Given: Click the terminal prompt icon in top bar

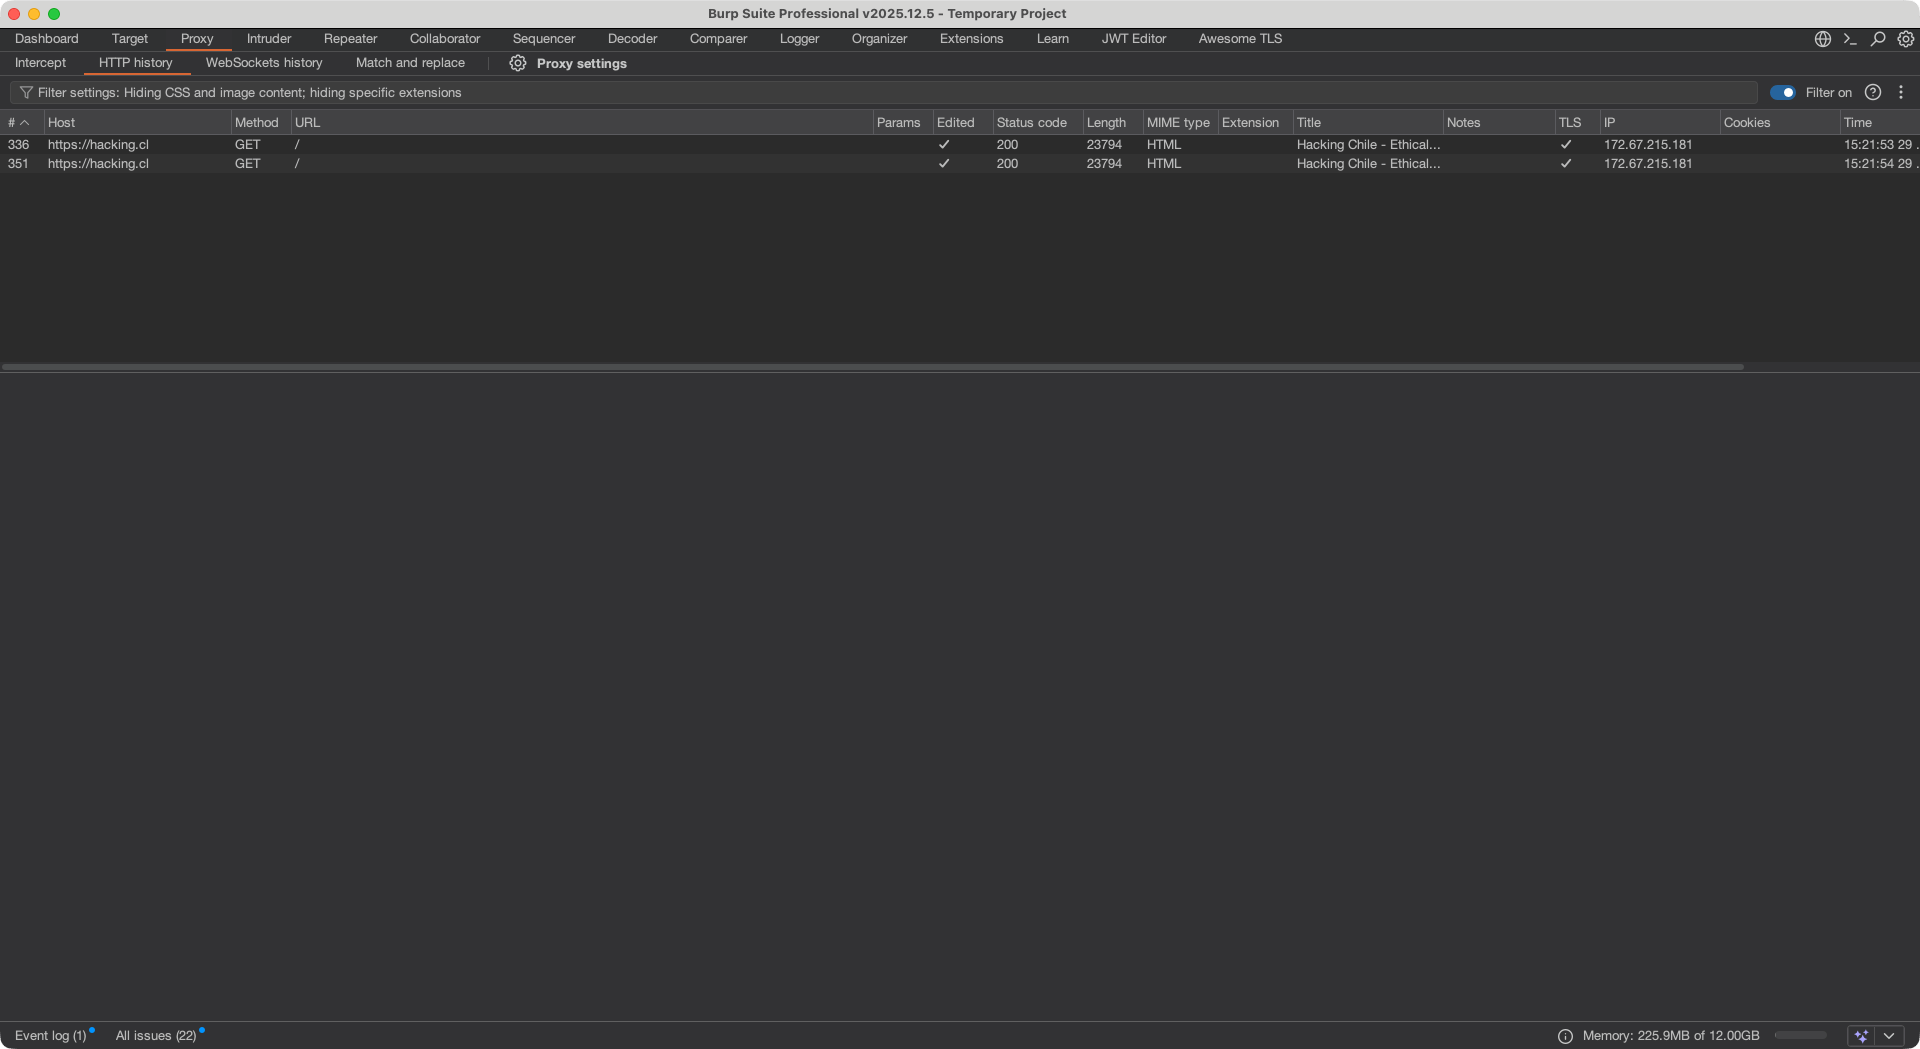Looking at the screenshot, I should click(1850, 39).
